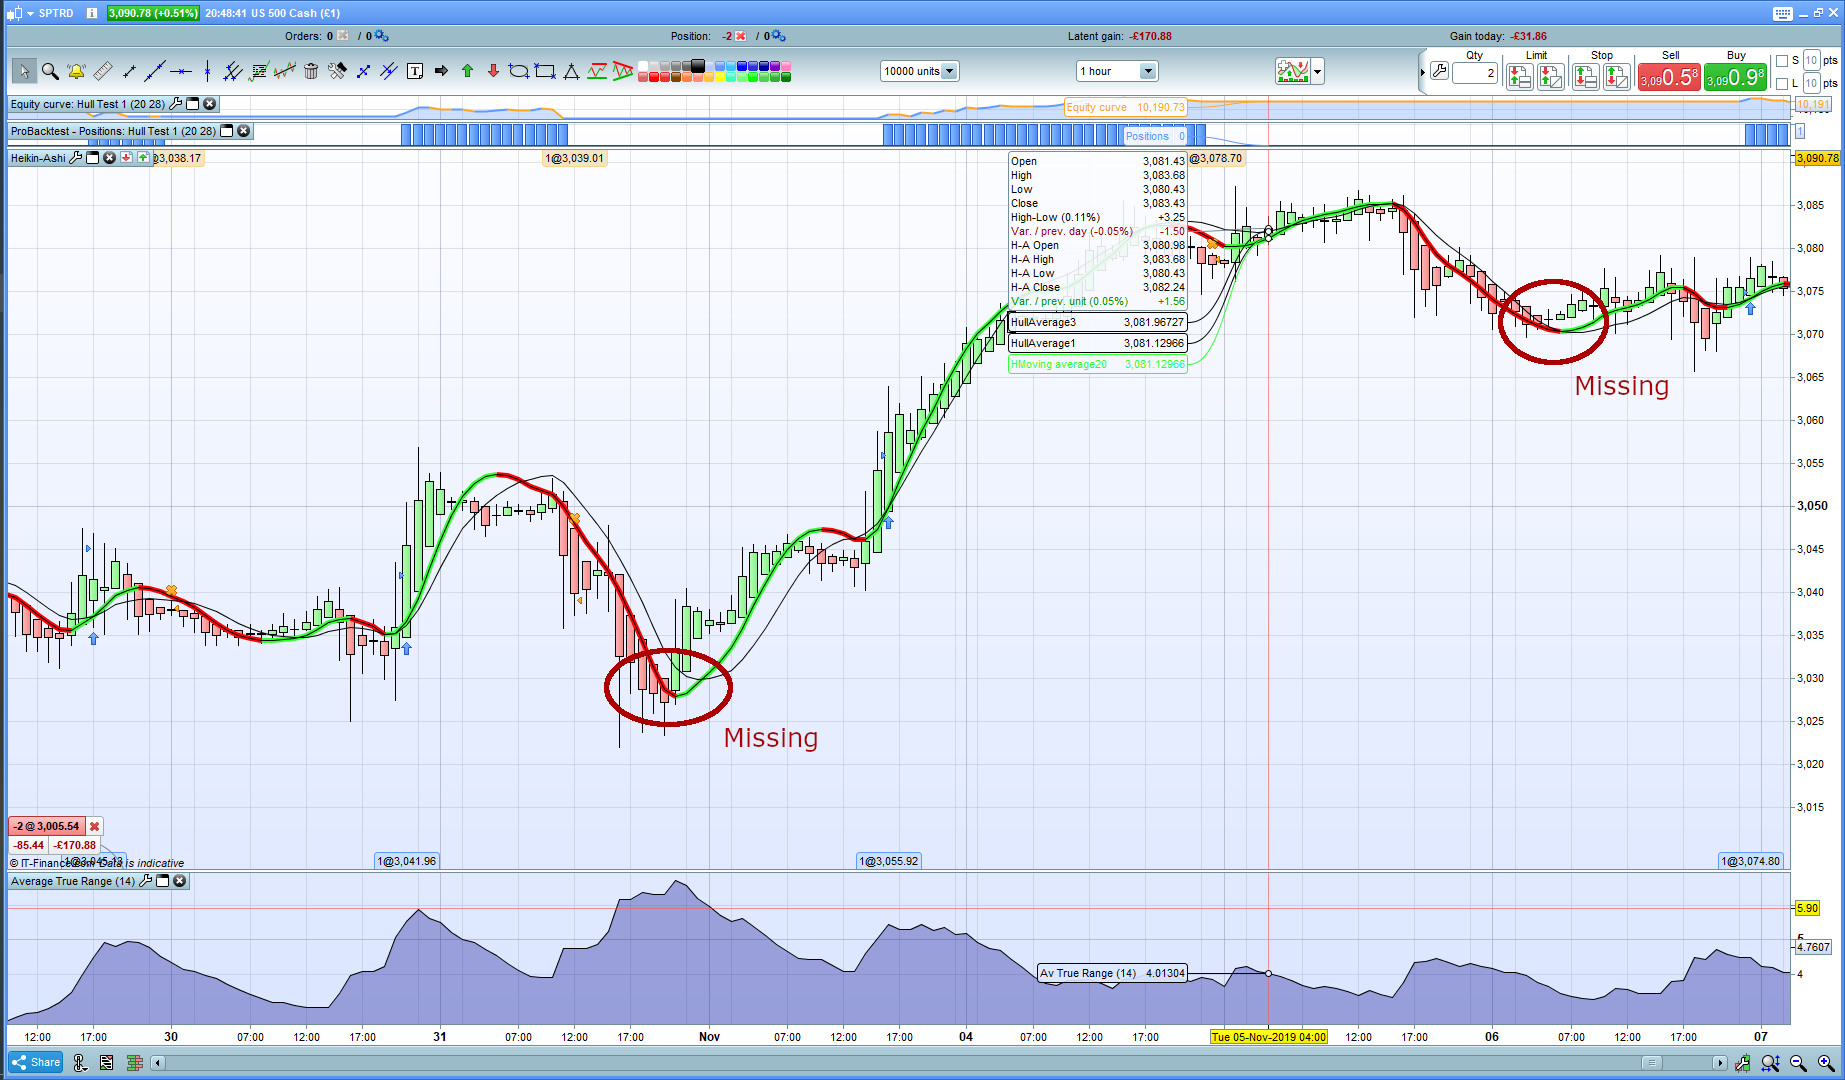Viewport: 1845px width, 1080px height.
Task: Open the Share menu button
Action: pyautogui.click(x=36, y=1062)
